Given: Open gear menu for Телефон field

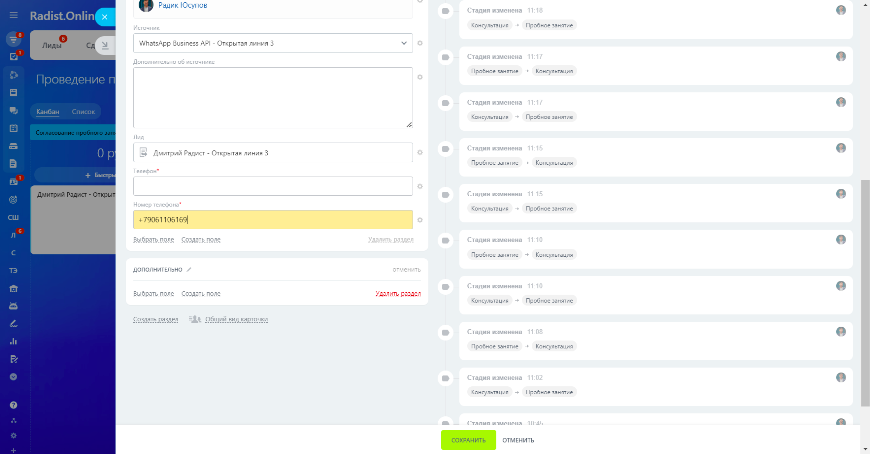Looking at the screenshot, I should [x=420, y=186].
